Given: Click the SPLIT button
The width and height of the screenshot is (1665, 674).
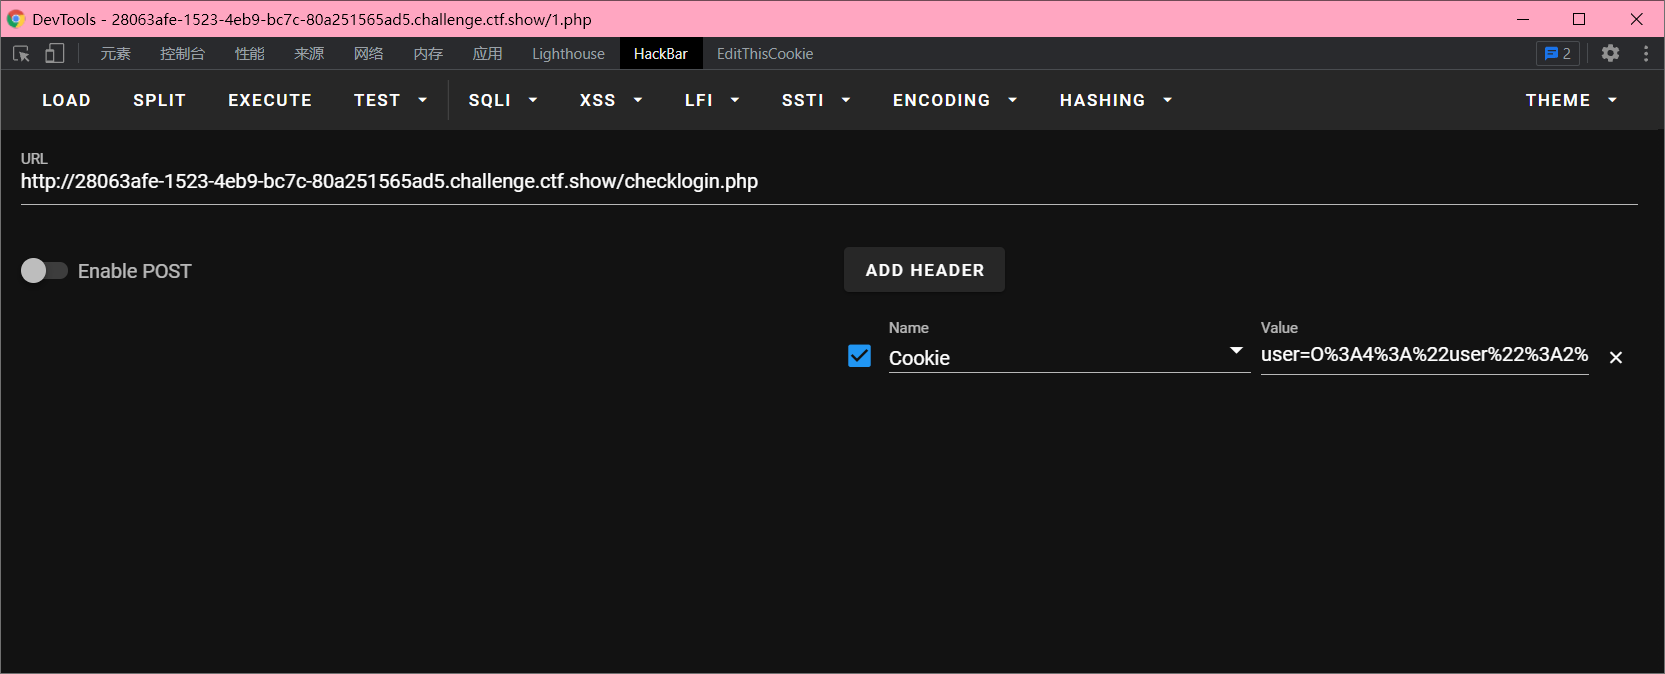Looking at the screenshot, I should [159, 100].
